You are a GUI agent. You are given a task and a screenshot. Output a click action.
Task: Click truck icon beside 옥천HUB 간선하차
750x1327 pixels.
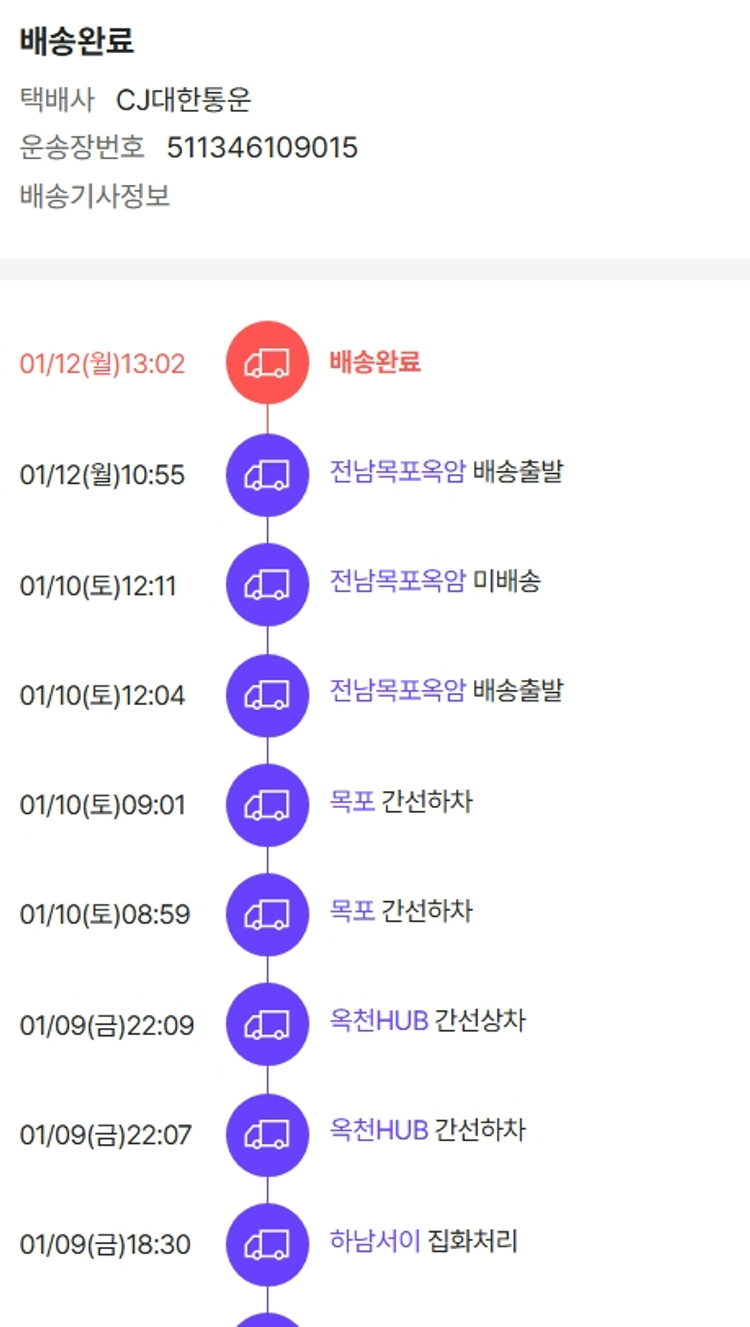click(267, 1134)
